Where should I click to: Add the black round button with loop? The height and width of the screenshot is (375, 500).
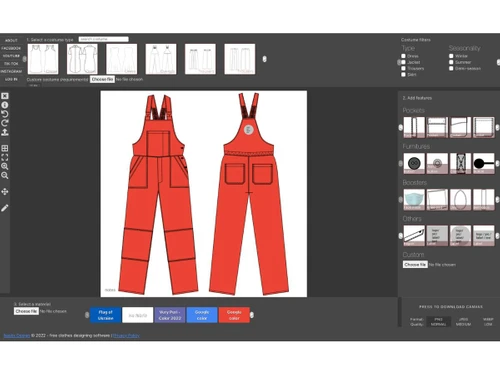point(484,163)
